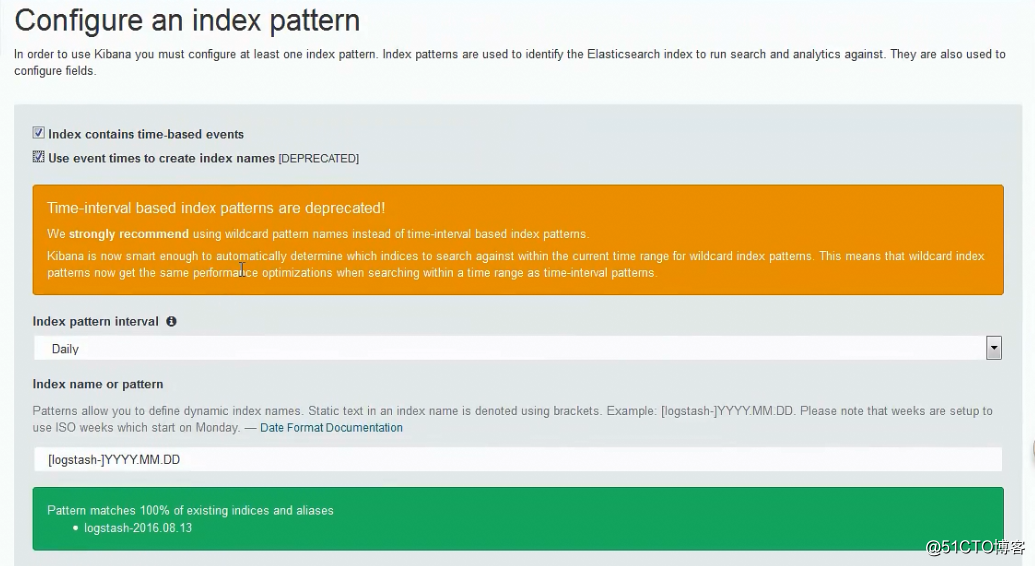Uncheck Index contains time-based events checkbox

click(39, 133)
